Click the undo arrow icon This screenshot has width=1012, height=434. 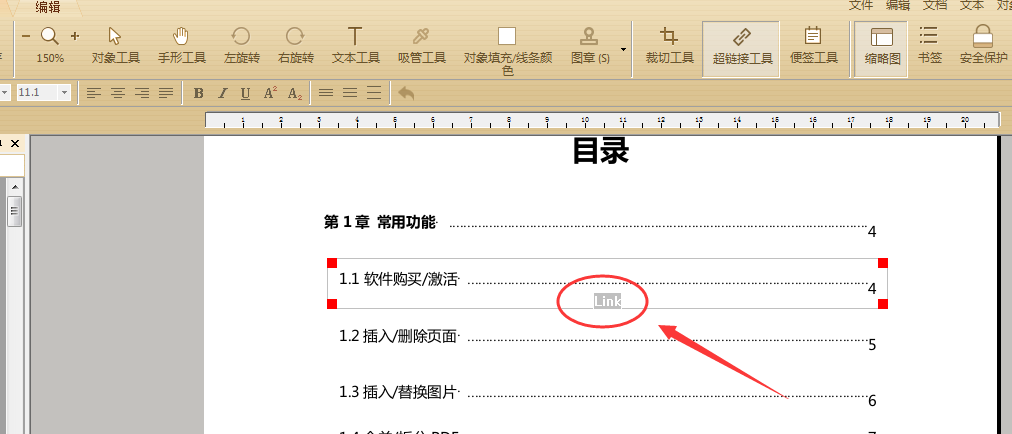pos(406,94)
